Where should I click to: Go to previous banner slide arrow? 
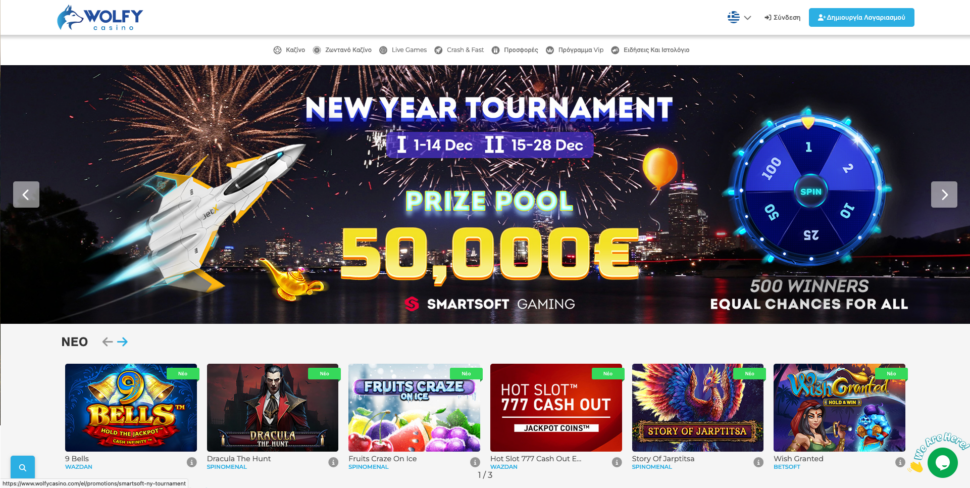[26, 195]
